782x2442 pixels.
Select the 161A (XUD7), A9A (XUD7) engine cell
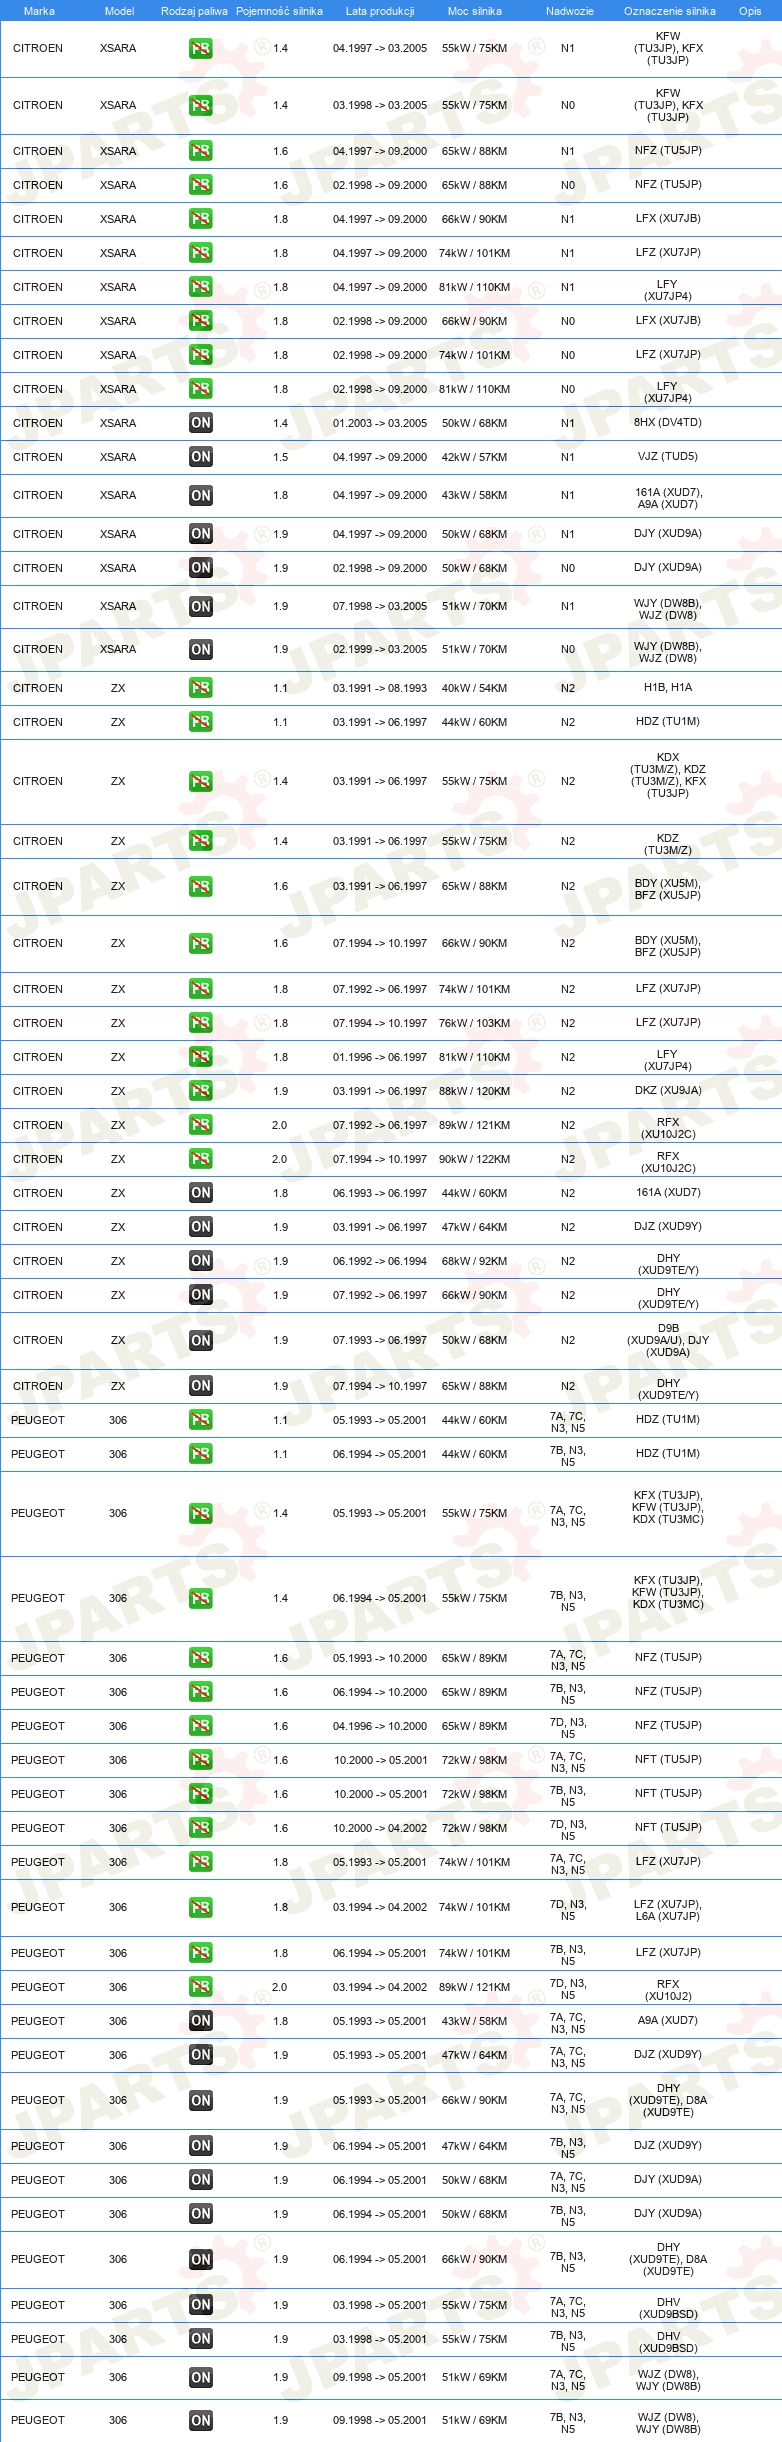pos(668,499)
